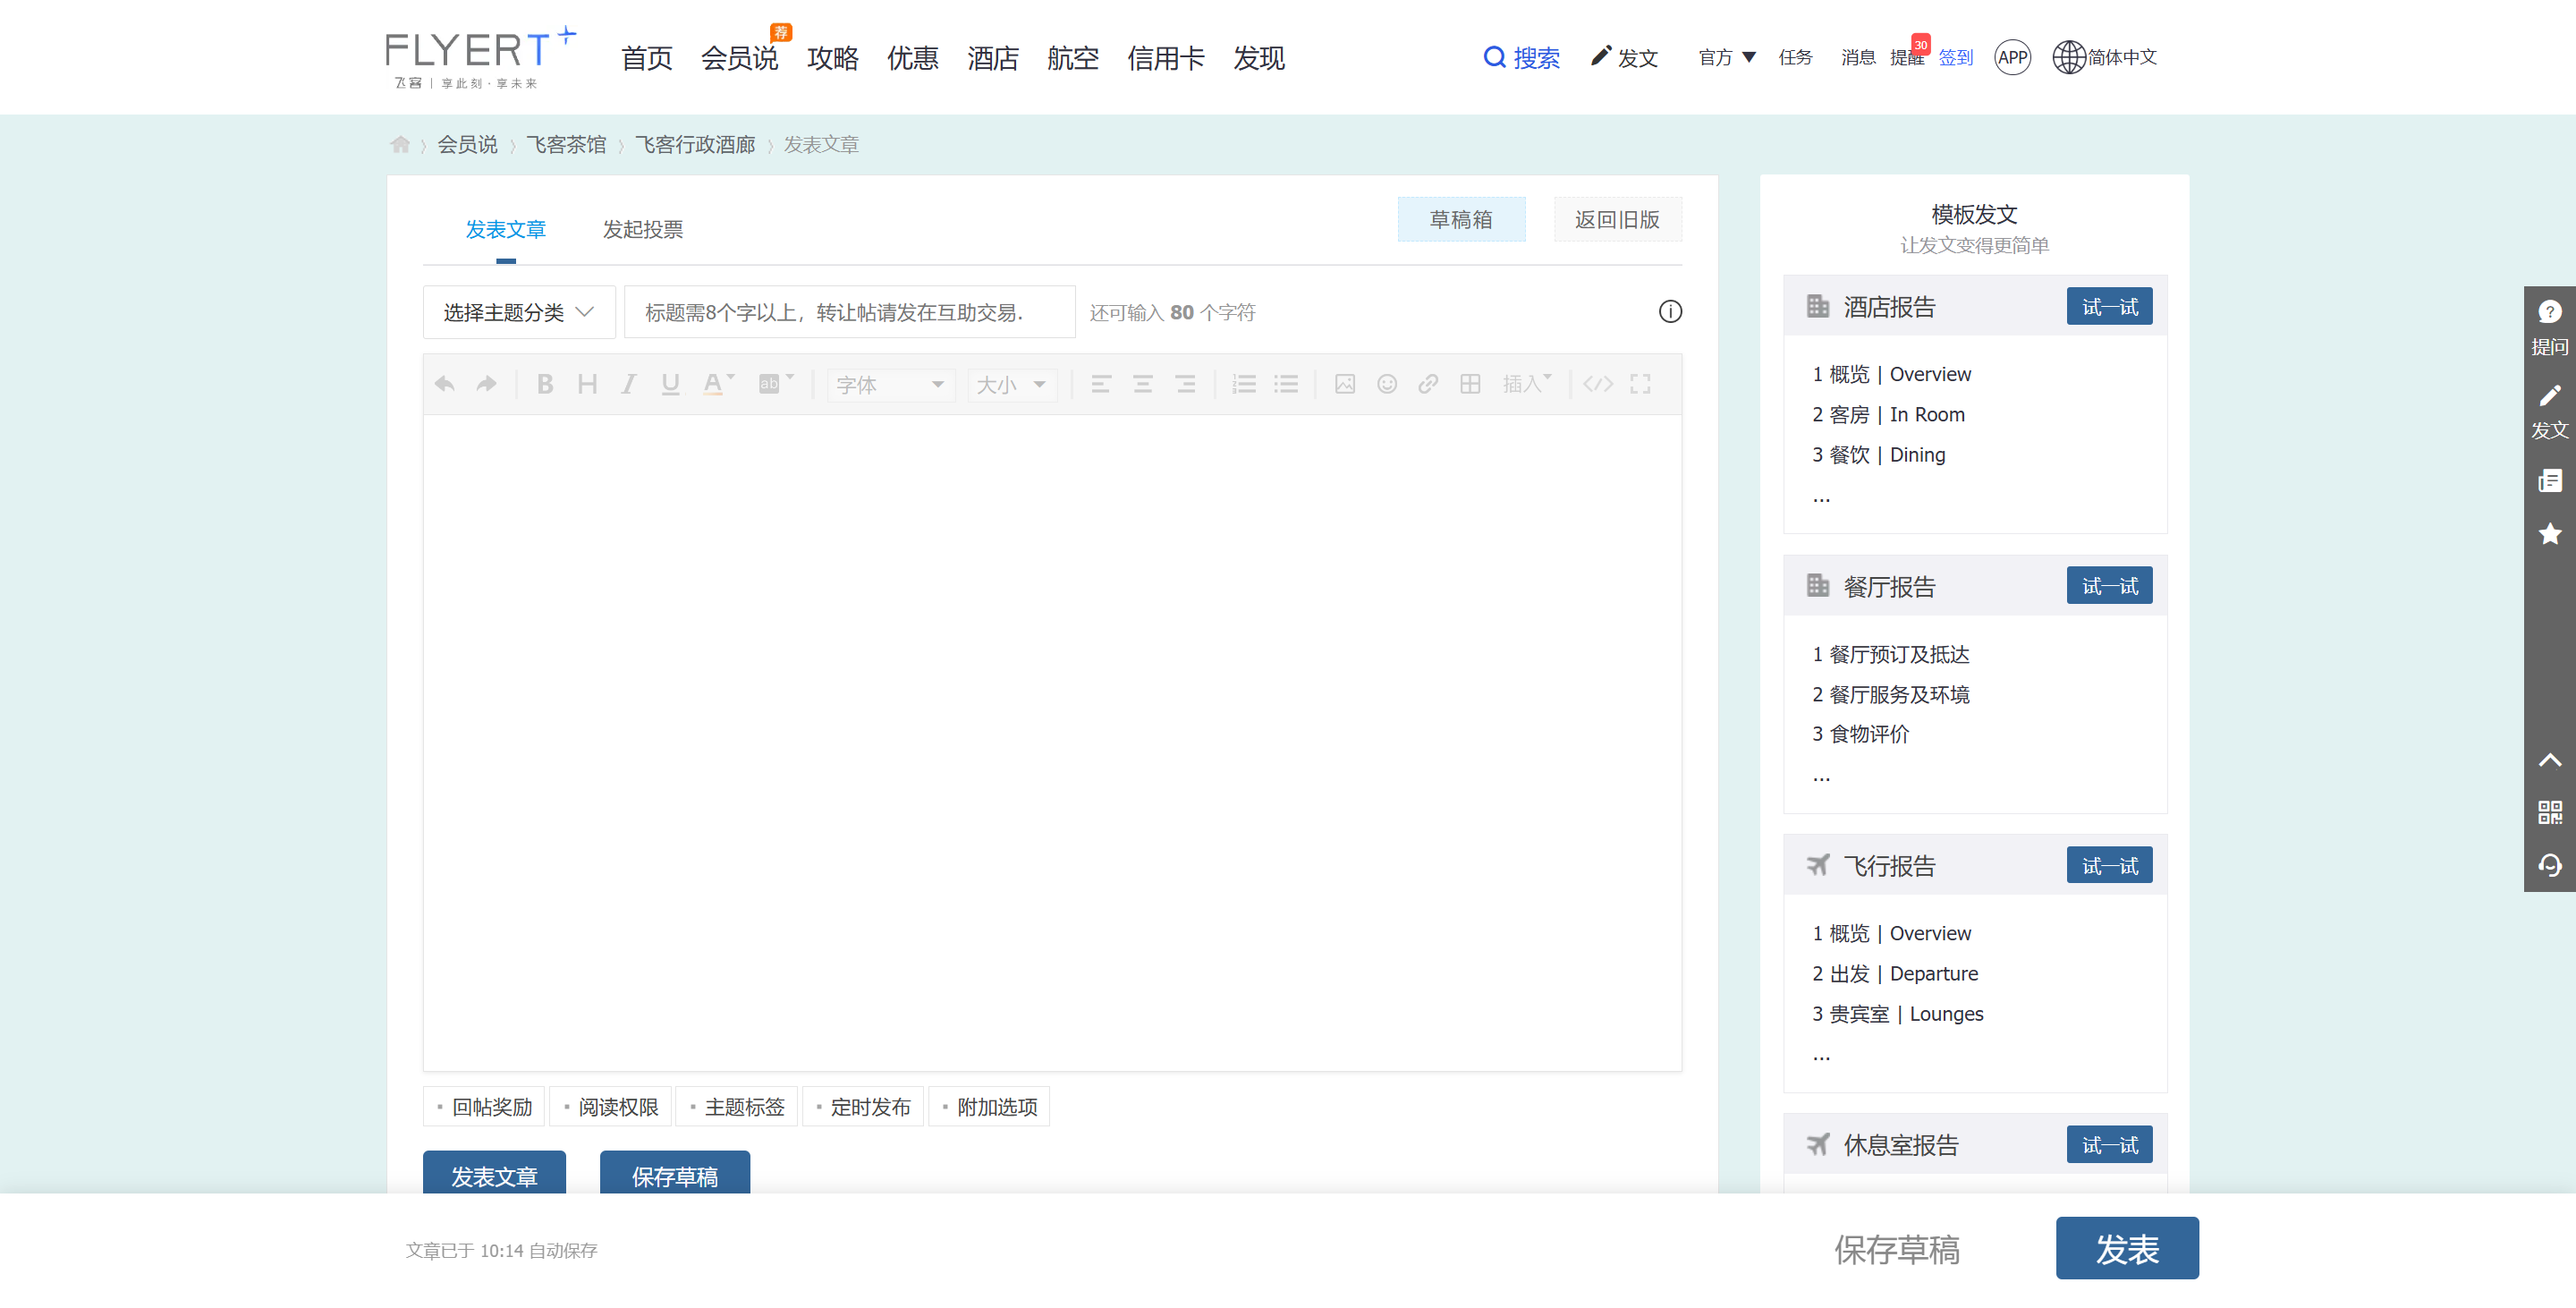Open the 草稿箱 drafts box
Viewport: 2576px width, 1308px height.
[1461, 220]
